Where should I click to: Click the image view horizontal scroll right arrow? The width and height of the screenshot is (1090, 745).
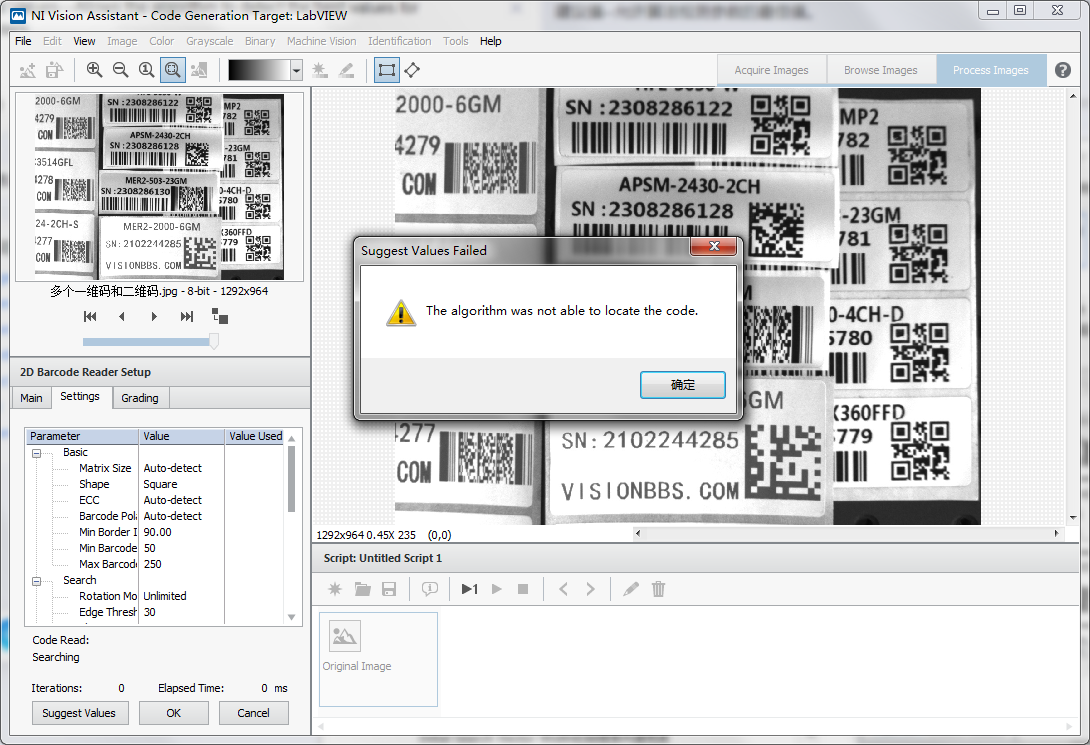click(x=1057, y=534)
